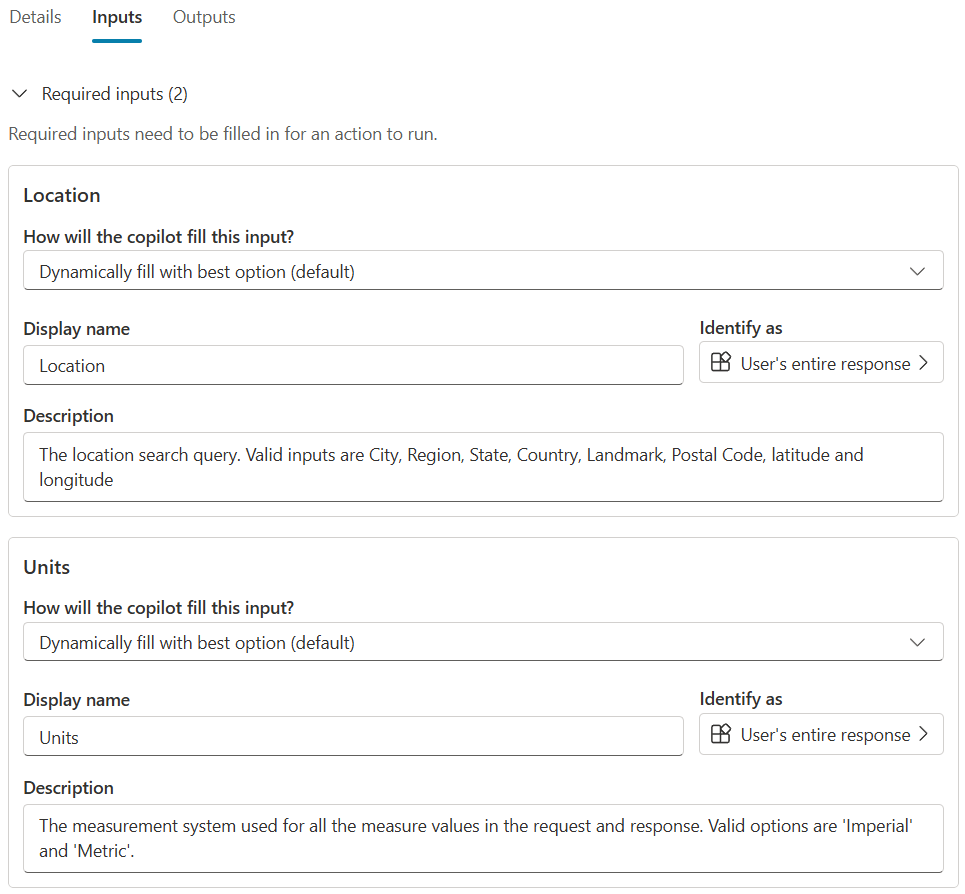This screenshot has width=965, height=894.
Task: Click the entity icon in Units' Identify as
Action: (721, 735)
